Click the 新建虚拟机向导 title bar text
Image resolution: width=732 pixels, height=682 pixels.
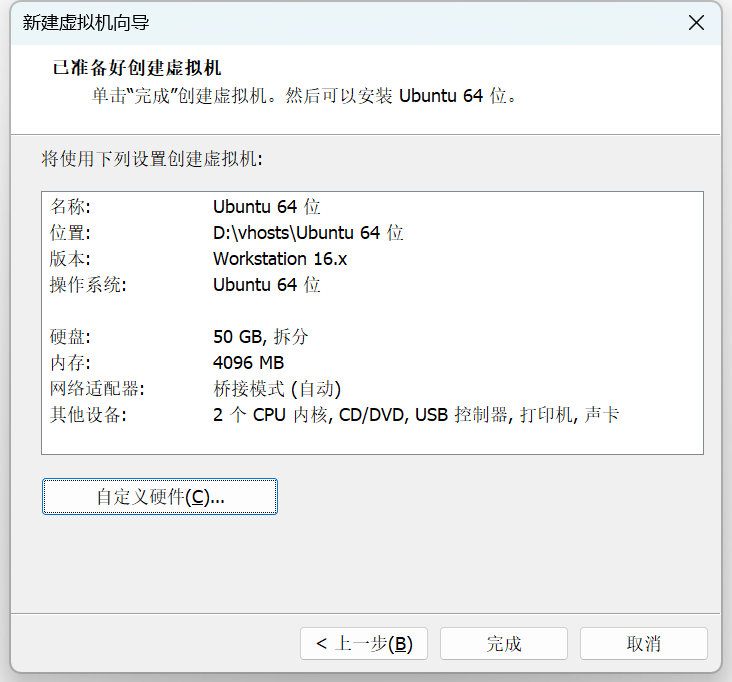(x=86, y=22)
